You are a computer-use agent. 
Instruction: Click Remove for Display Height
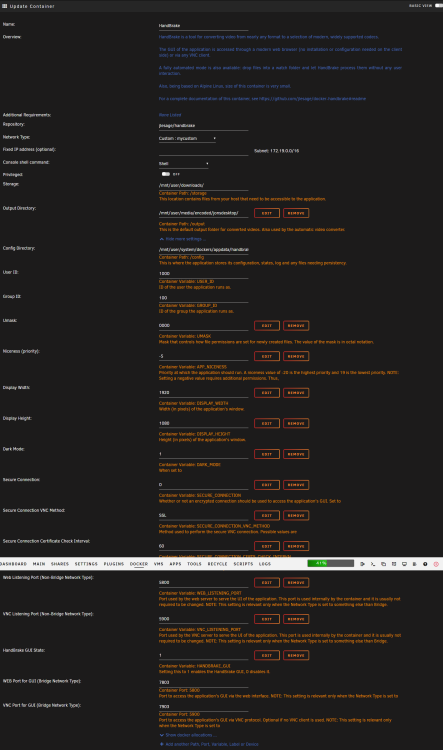pos(296,423)
